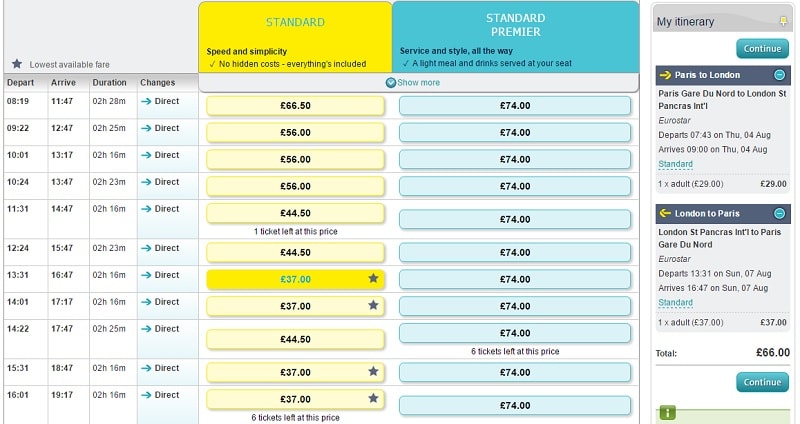Screen dimensions: 800x424
Task: Click the bottom Continue button below Total
Action: coord(762,382)
